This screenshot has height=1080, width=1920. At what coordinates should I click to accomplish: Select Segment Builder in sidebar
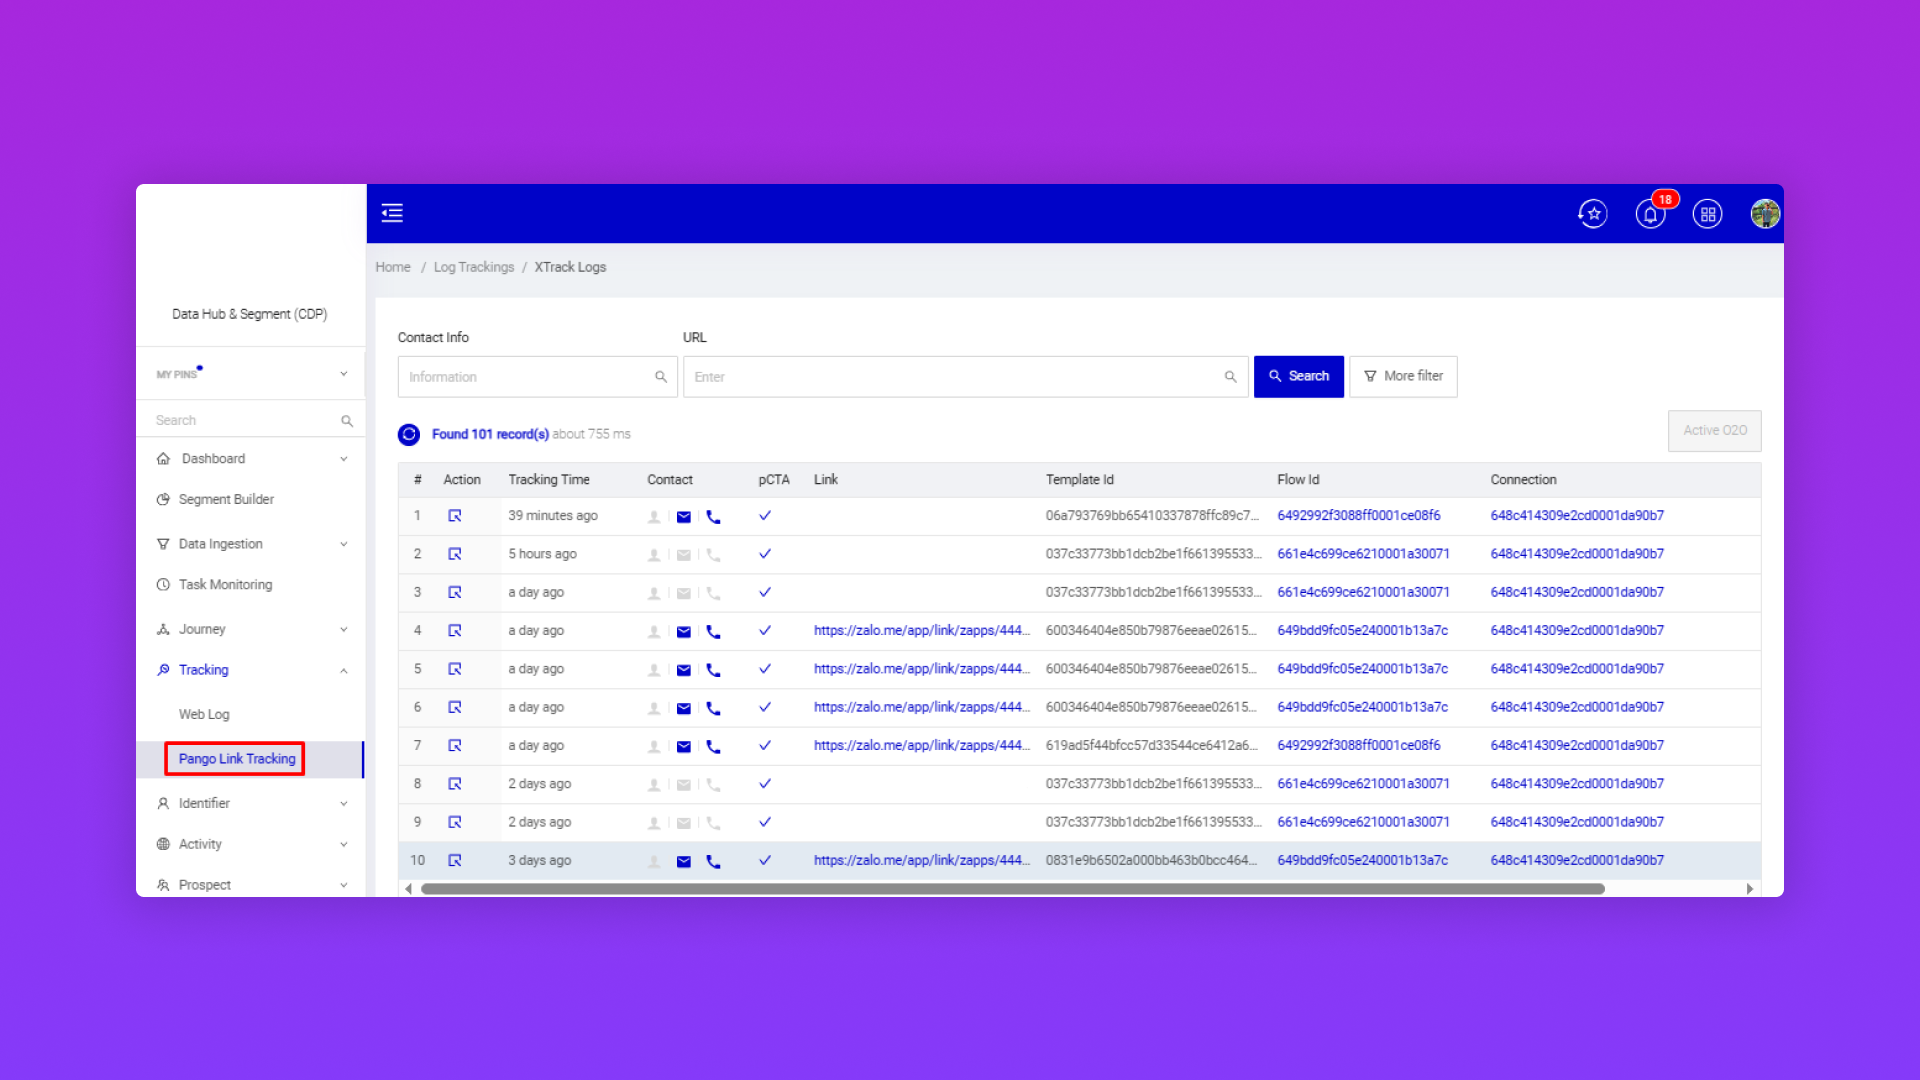(x=226, y=499)
